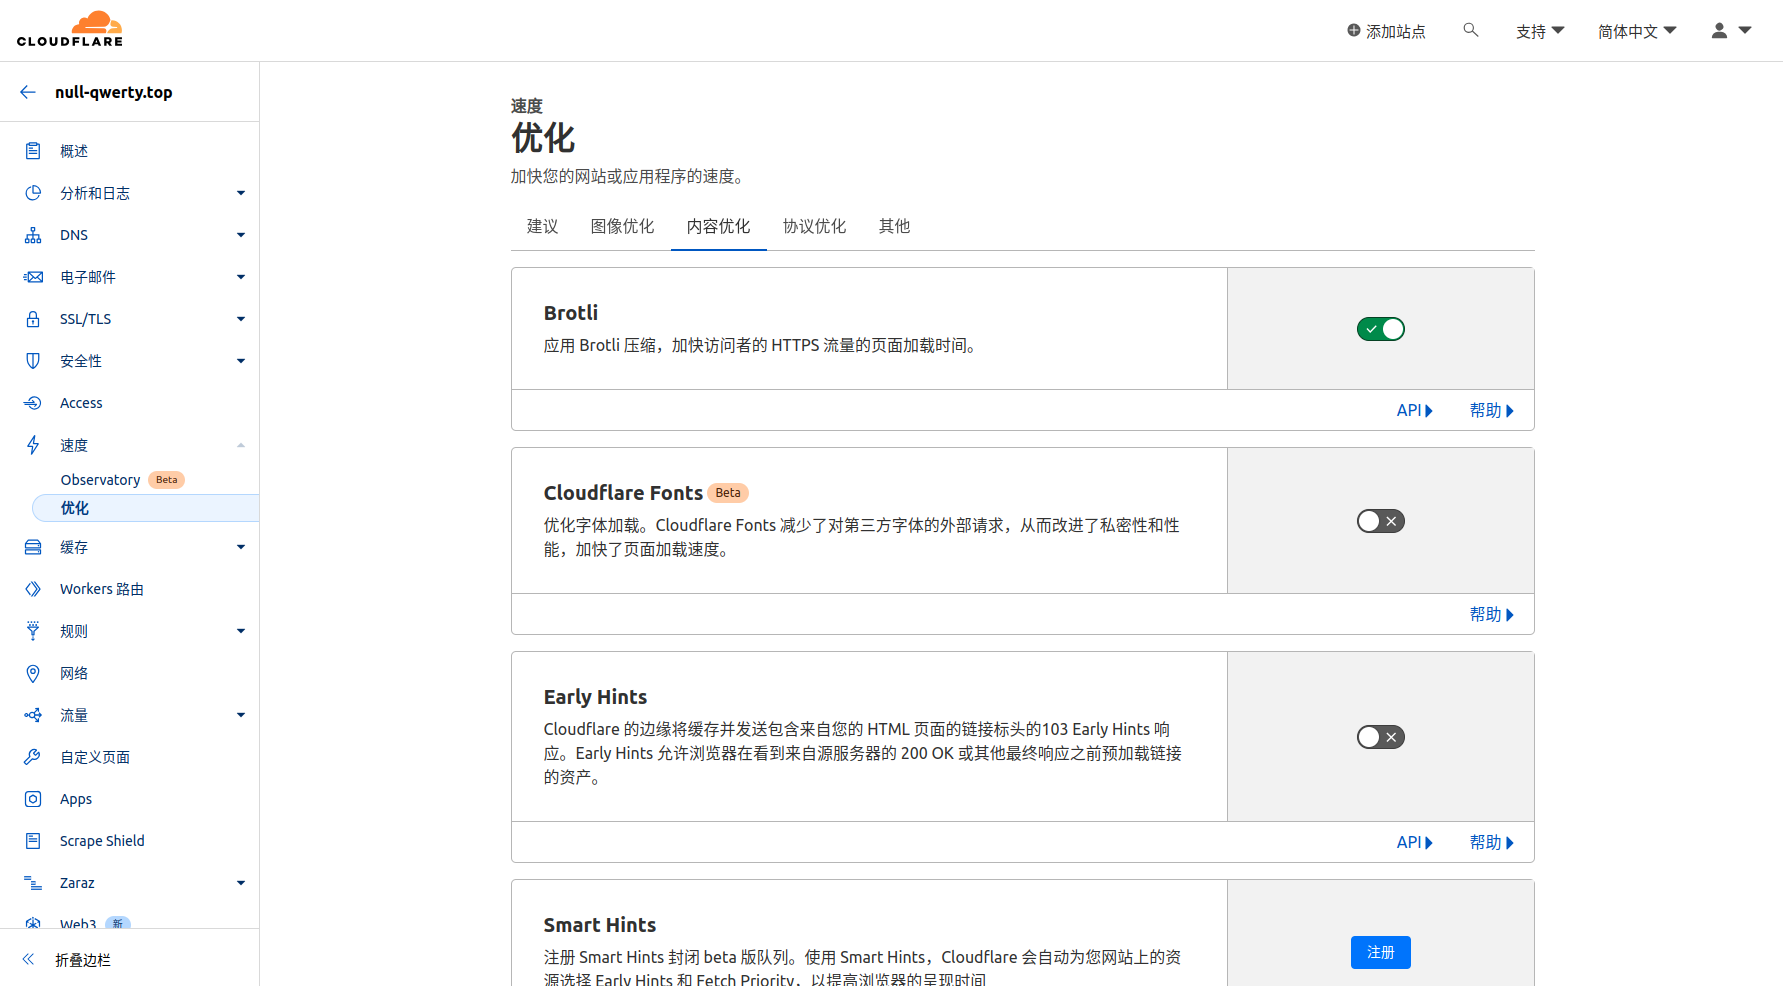Image resolution: width=1783 pixels, height=986 pixels.
Task: Switch to the 图像优化 tab
Action: click(622, 226)
